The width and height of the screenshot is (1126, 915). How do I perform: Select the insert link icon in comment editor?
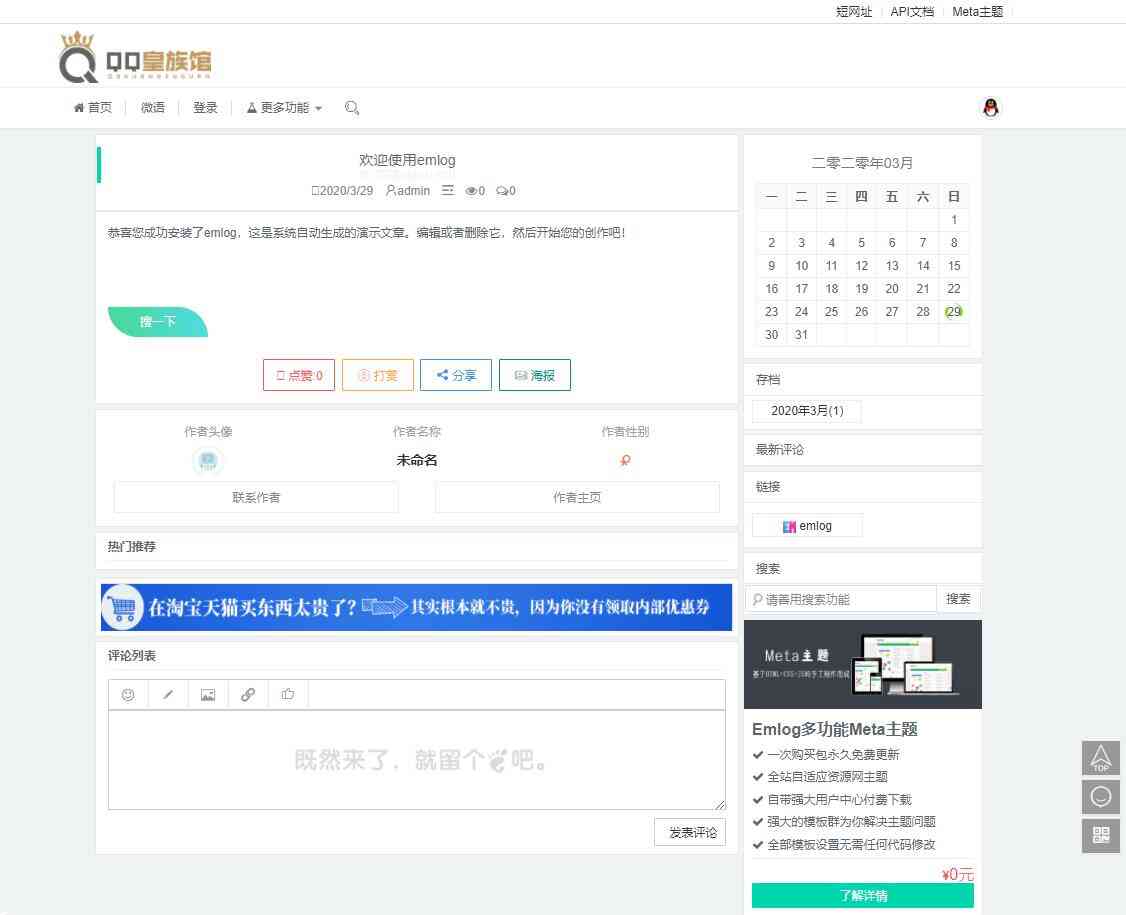248,694
